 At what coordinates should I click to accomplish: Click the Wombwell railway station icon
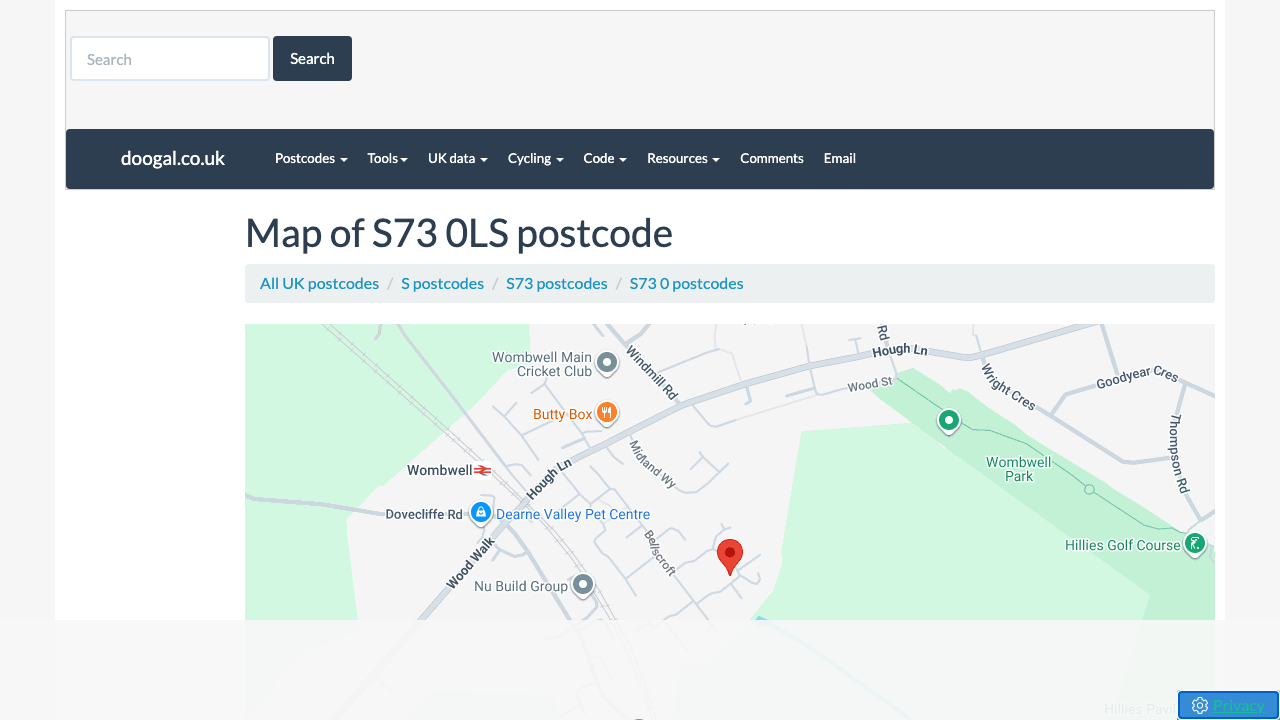pyautogui.click(x=483, y=470)
